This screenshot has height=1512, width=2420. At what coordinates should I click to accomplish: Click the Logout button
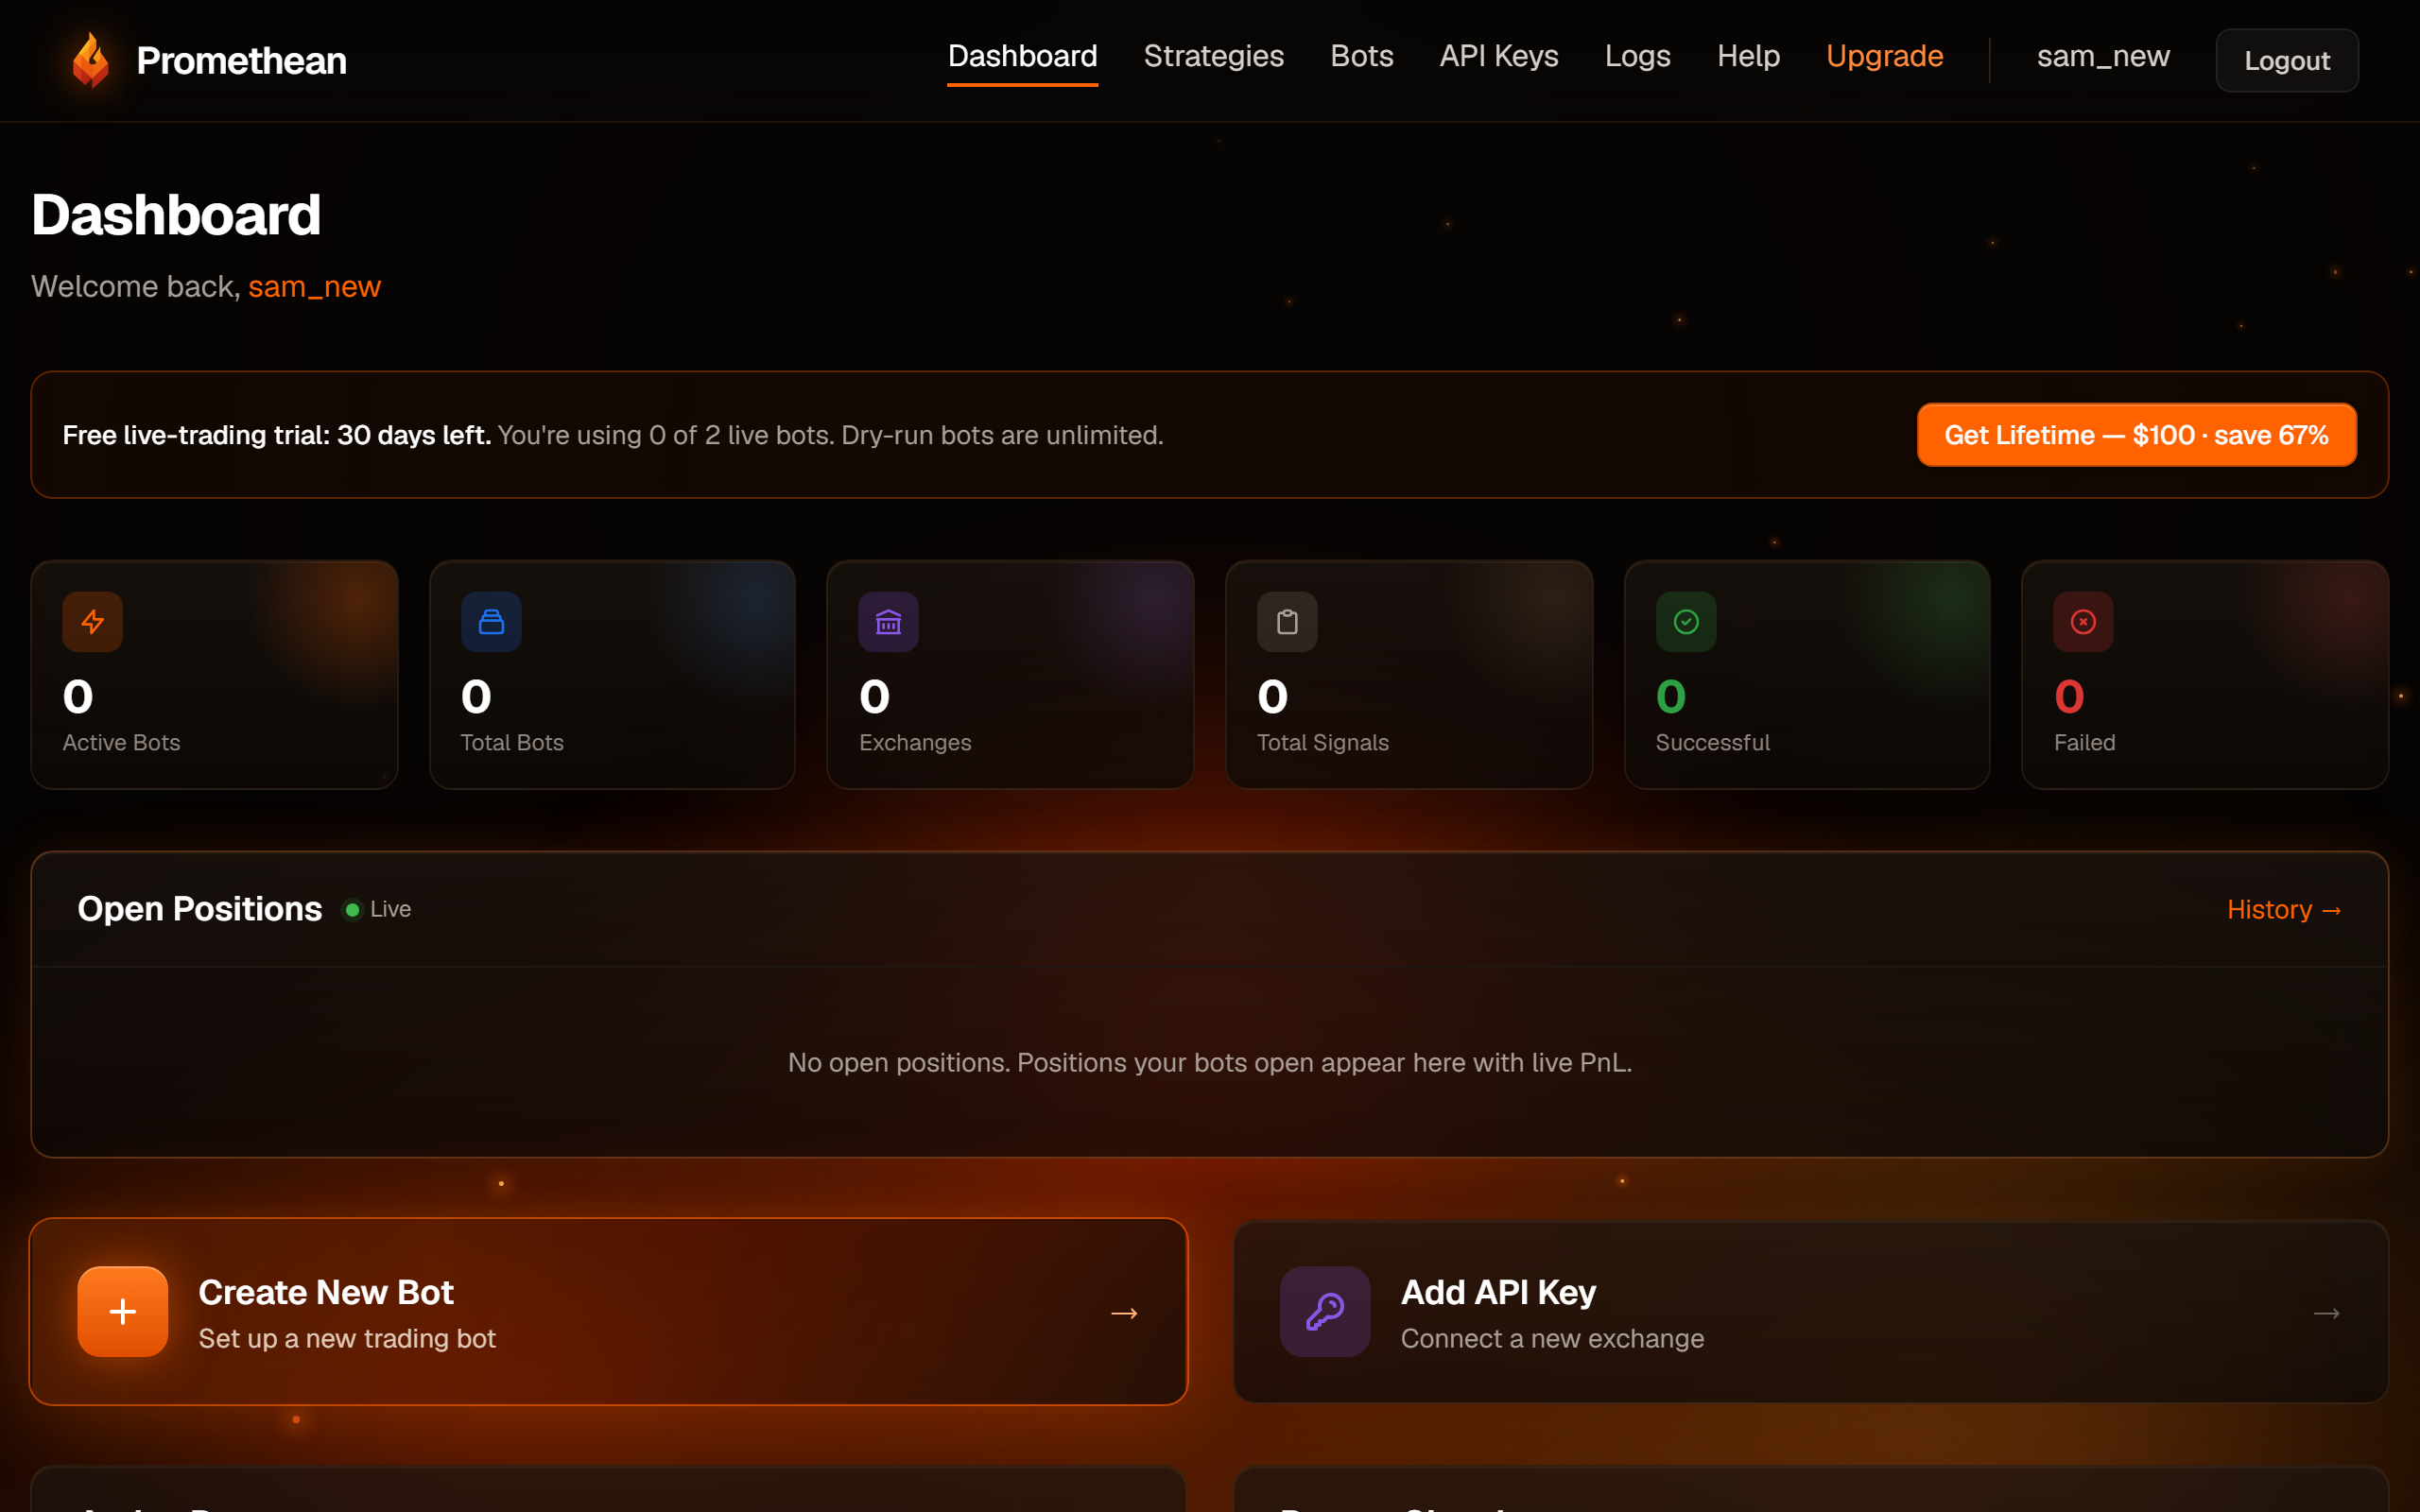[2287, 61]
